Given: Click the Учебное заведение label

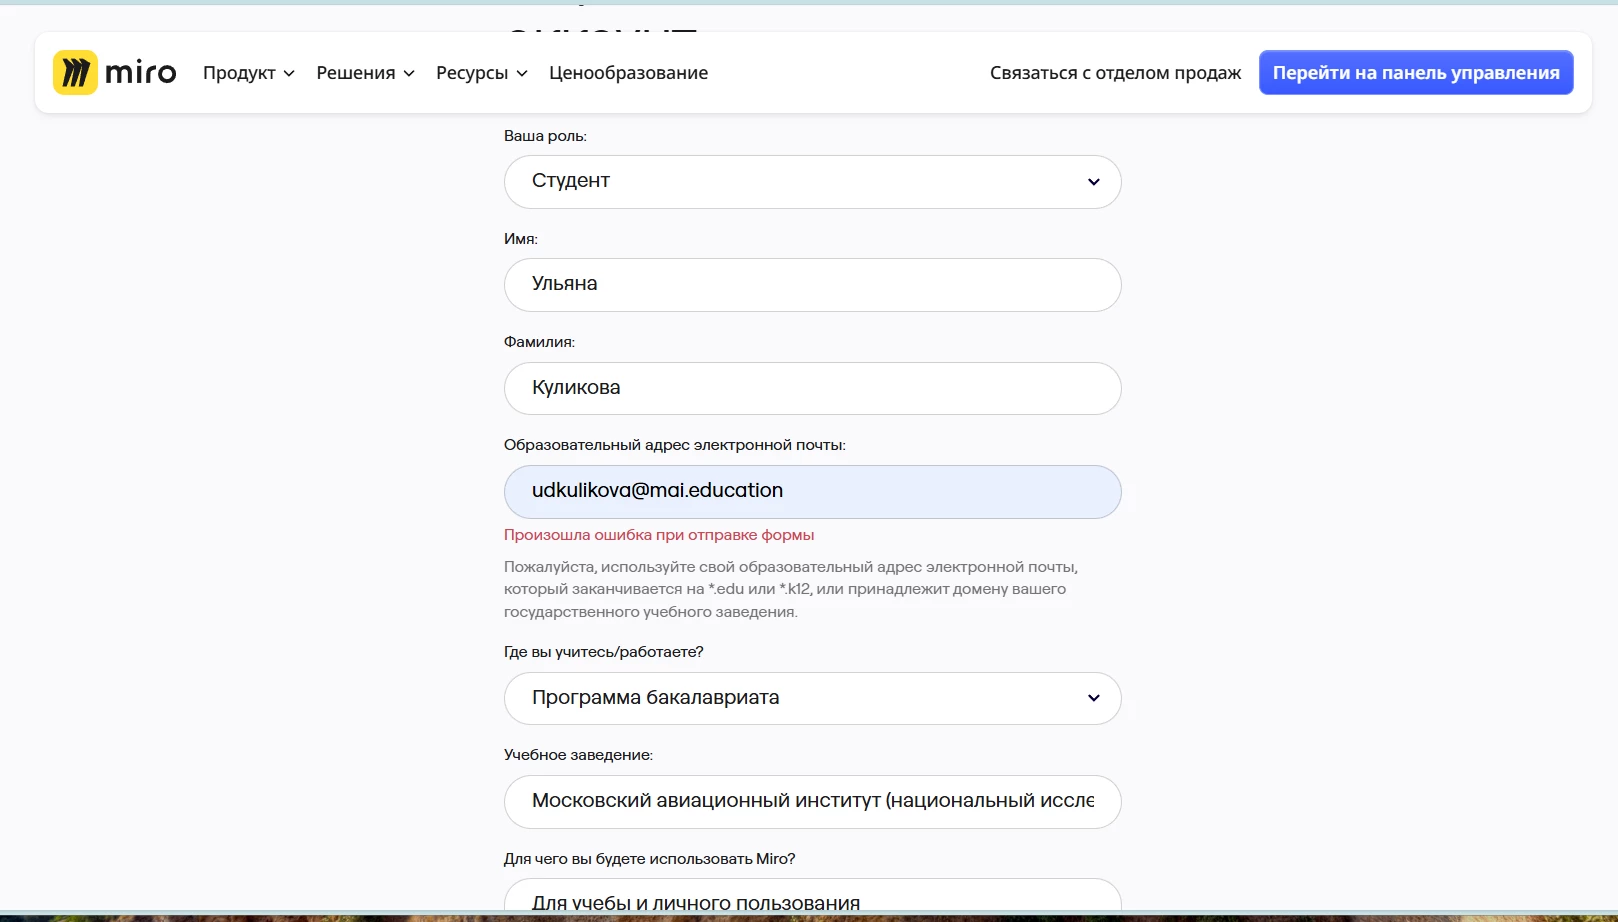Looking at the screenshot, I should [578, 755].
